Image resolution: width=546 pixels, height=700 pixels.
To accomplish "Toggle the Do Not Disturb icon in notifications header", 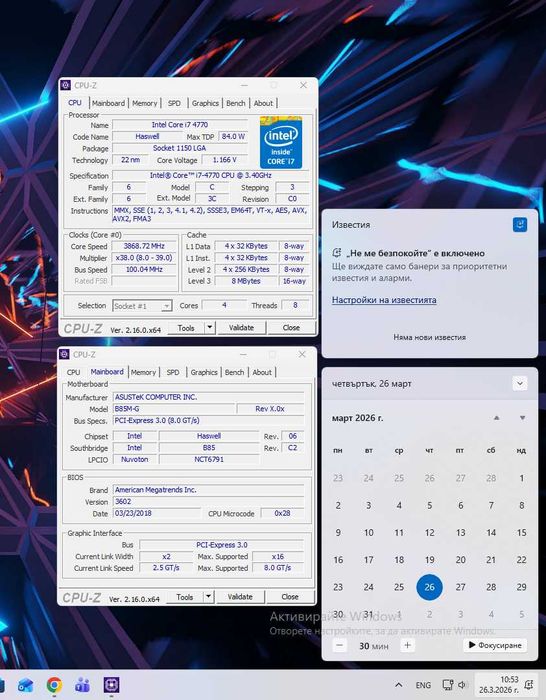I will [520, 224].
